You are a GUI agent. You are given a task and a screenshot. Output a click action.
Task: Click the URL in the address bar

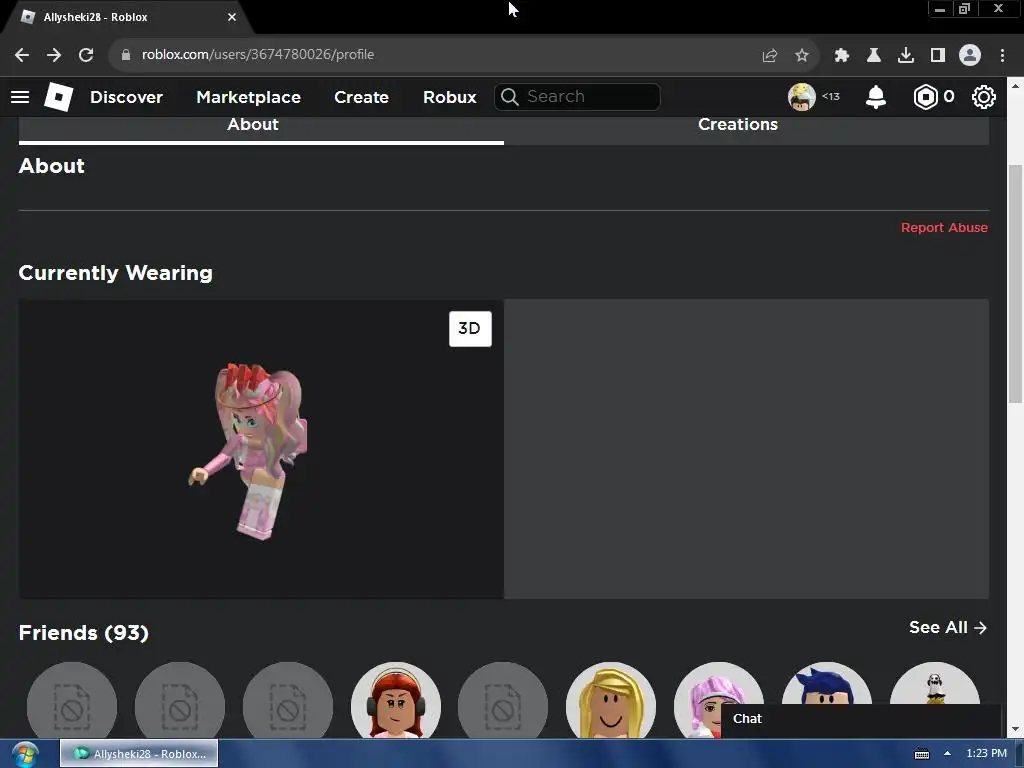[258, 55]
